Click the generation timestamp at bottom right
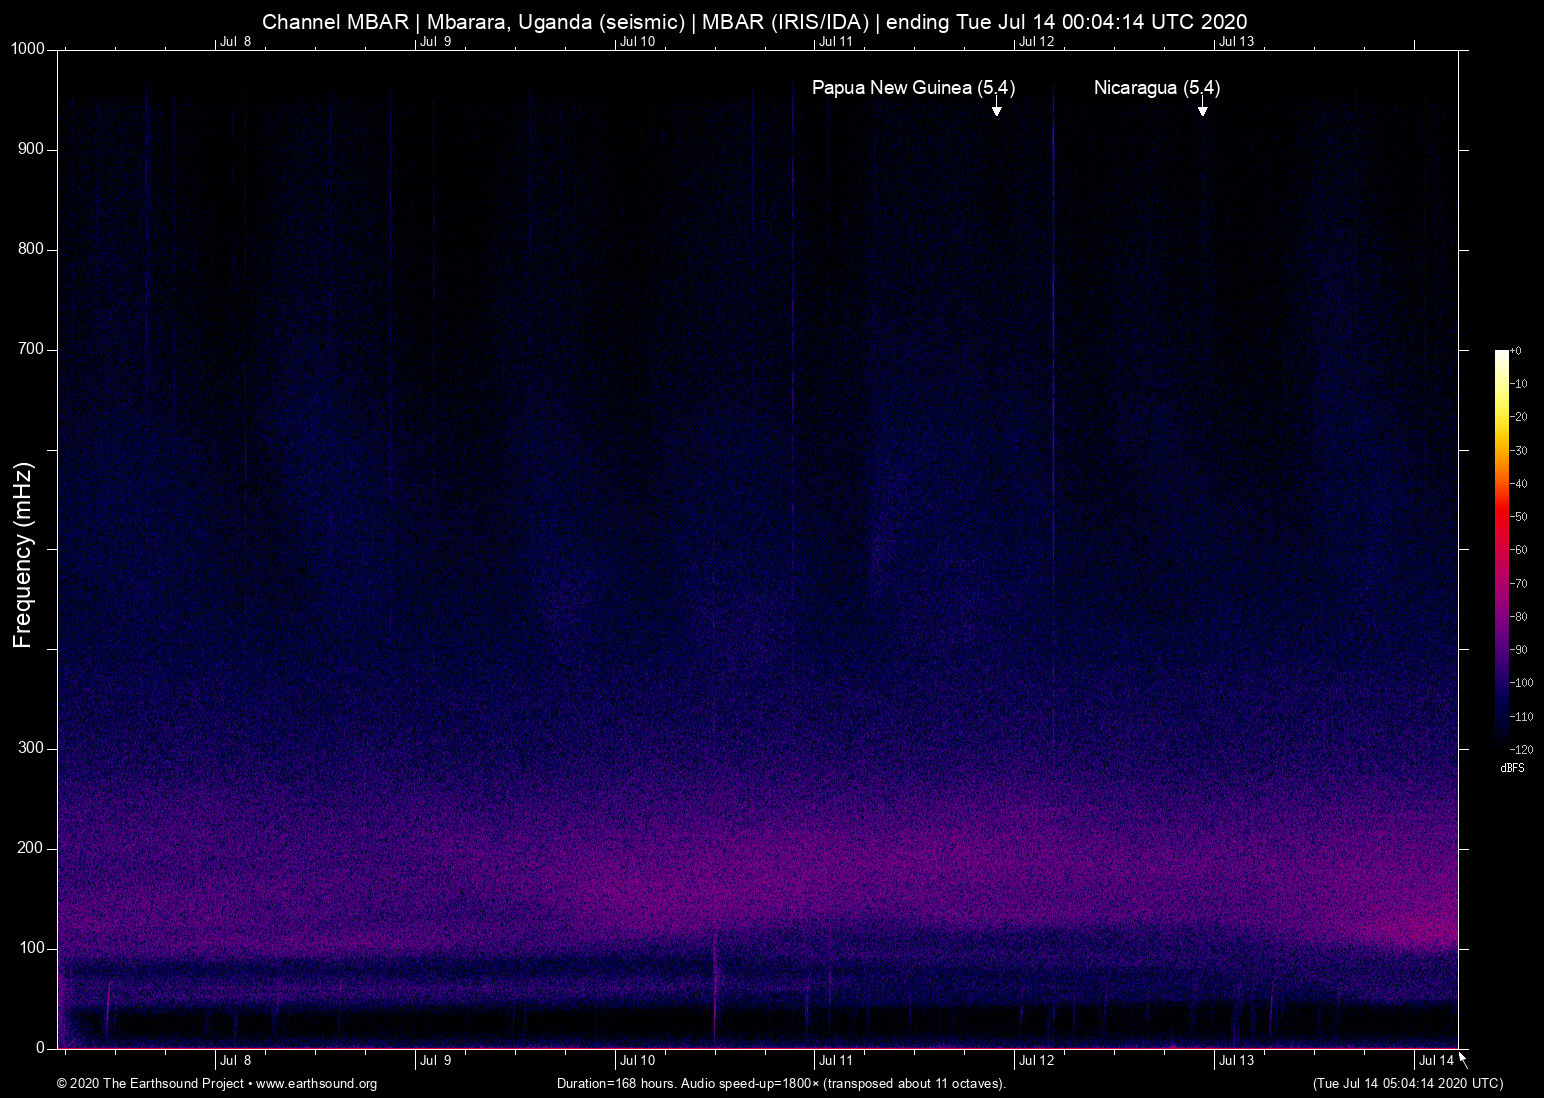Image resolution: width=1544 pixels, height=1098 pixels. 1407,1084
